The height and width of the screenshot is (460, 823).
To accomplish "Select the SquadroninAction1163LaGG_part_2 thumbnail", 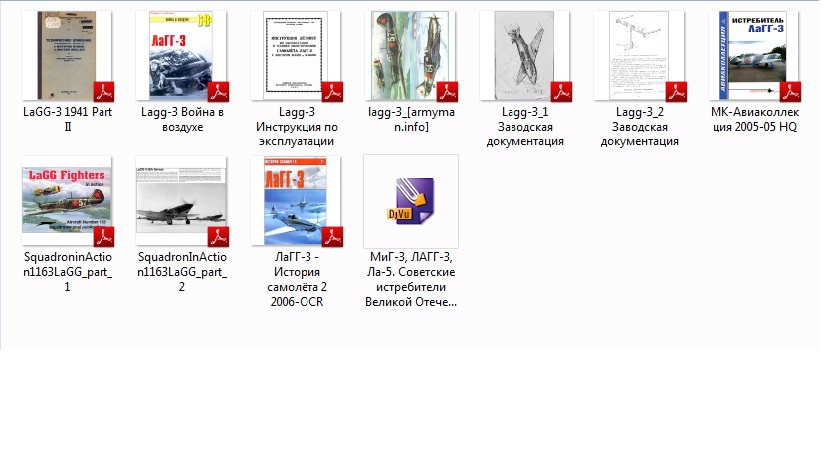I will 182,200.
